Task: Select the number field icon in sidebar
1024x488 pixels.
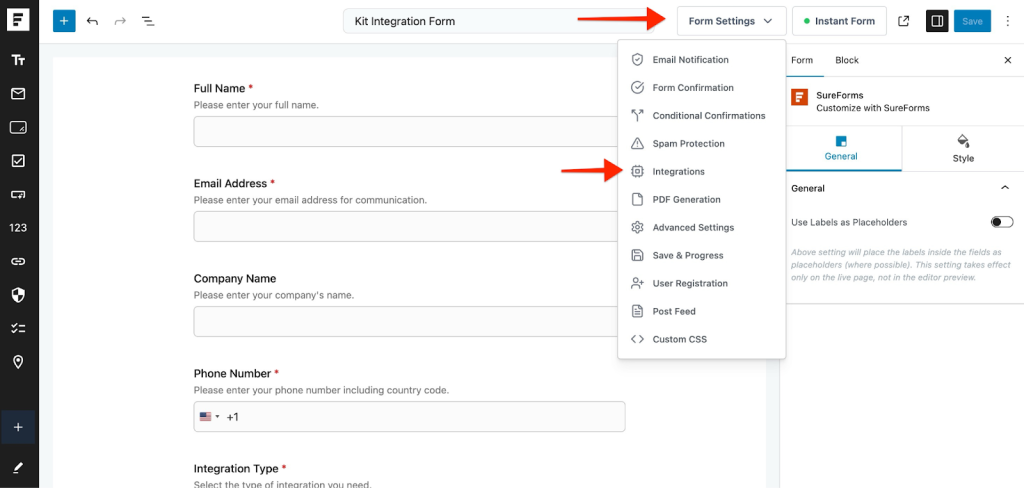Action: pyautogui.click(x=18, y=227)
